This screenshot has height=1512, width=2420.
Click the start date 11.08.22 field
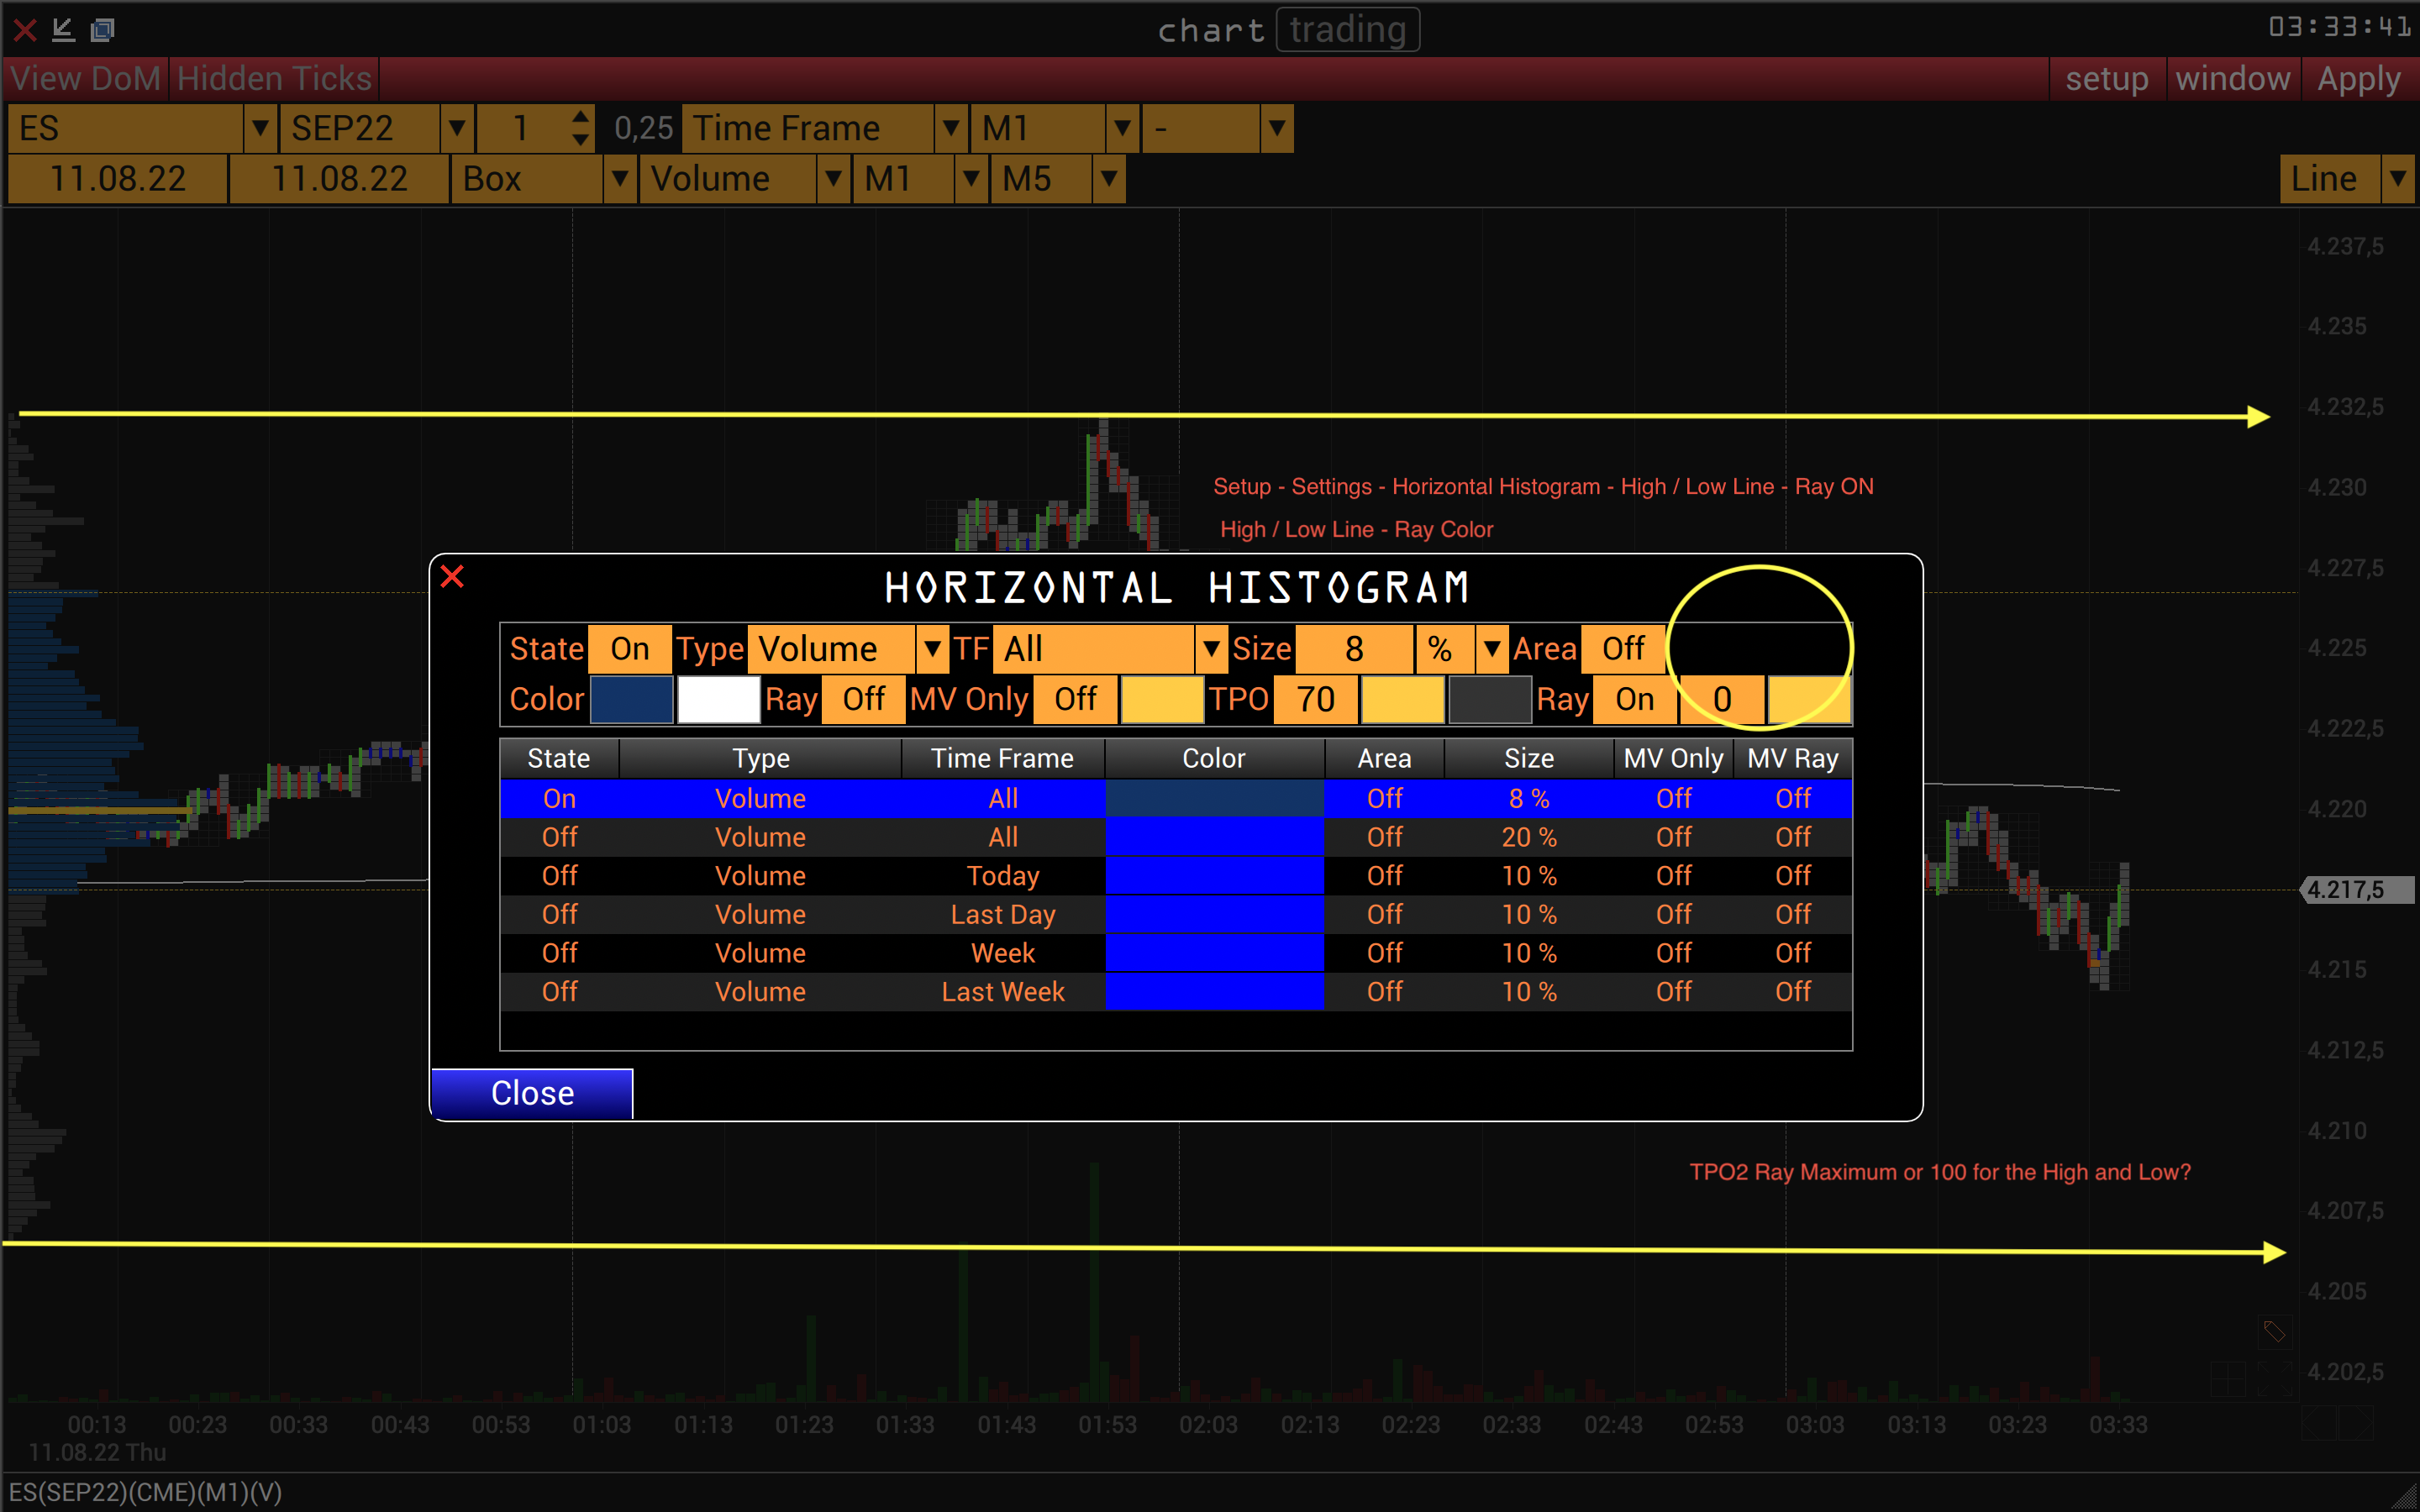click(x=118, y=179)
